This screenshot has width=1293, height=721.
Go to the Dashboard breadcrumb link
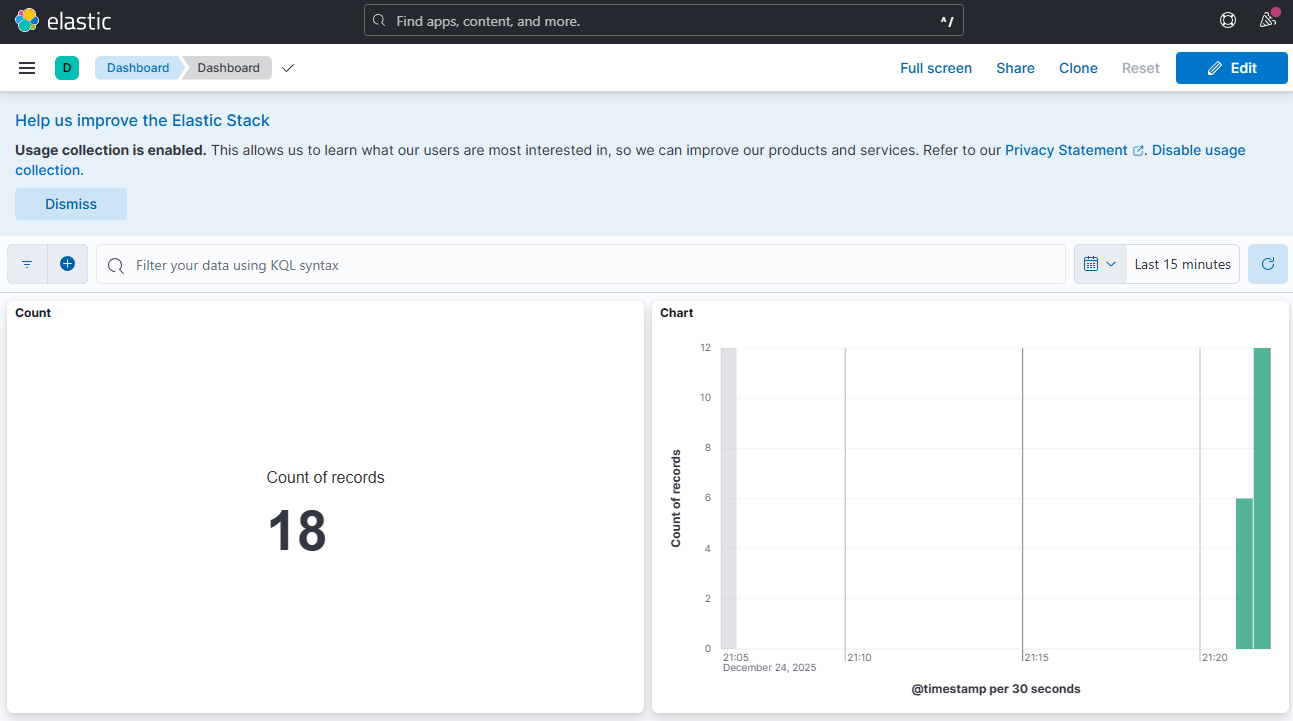[138, 68]
